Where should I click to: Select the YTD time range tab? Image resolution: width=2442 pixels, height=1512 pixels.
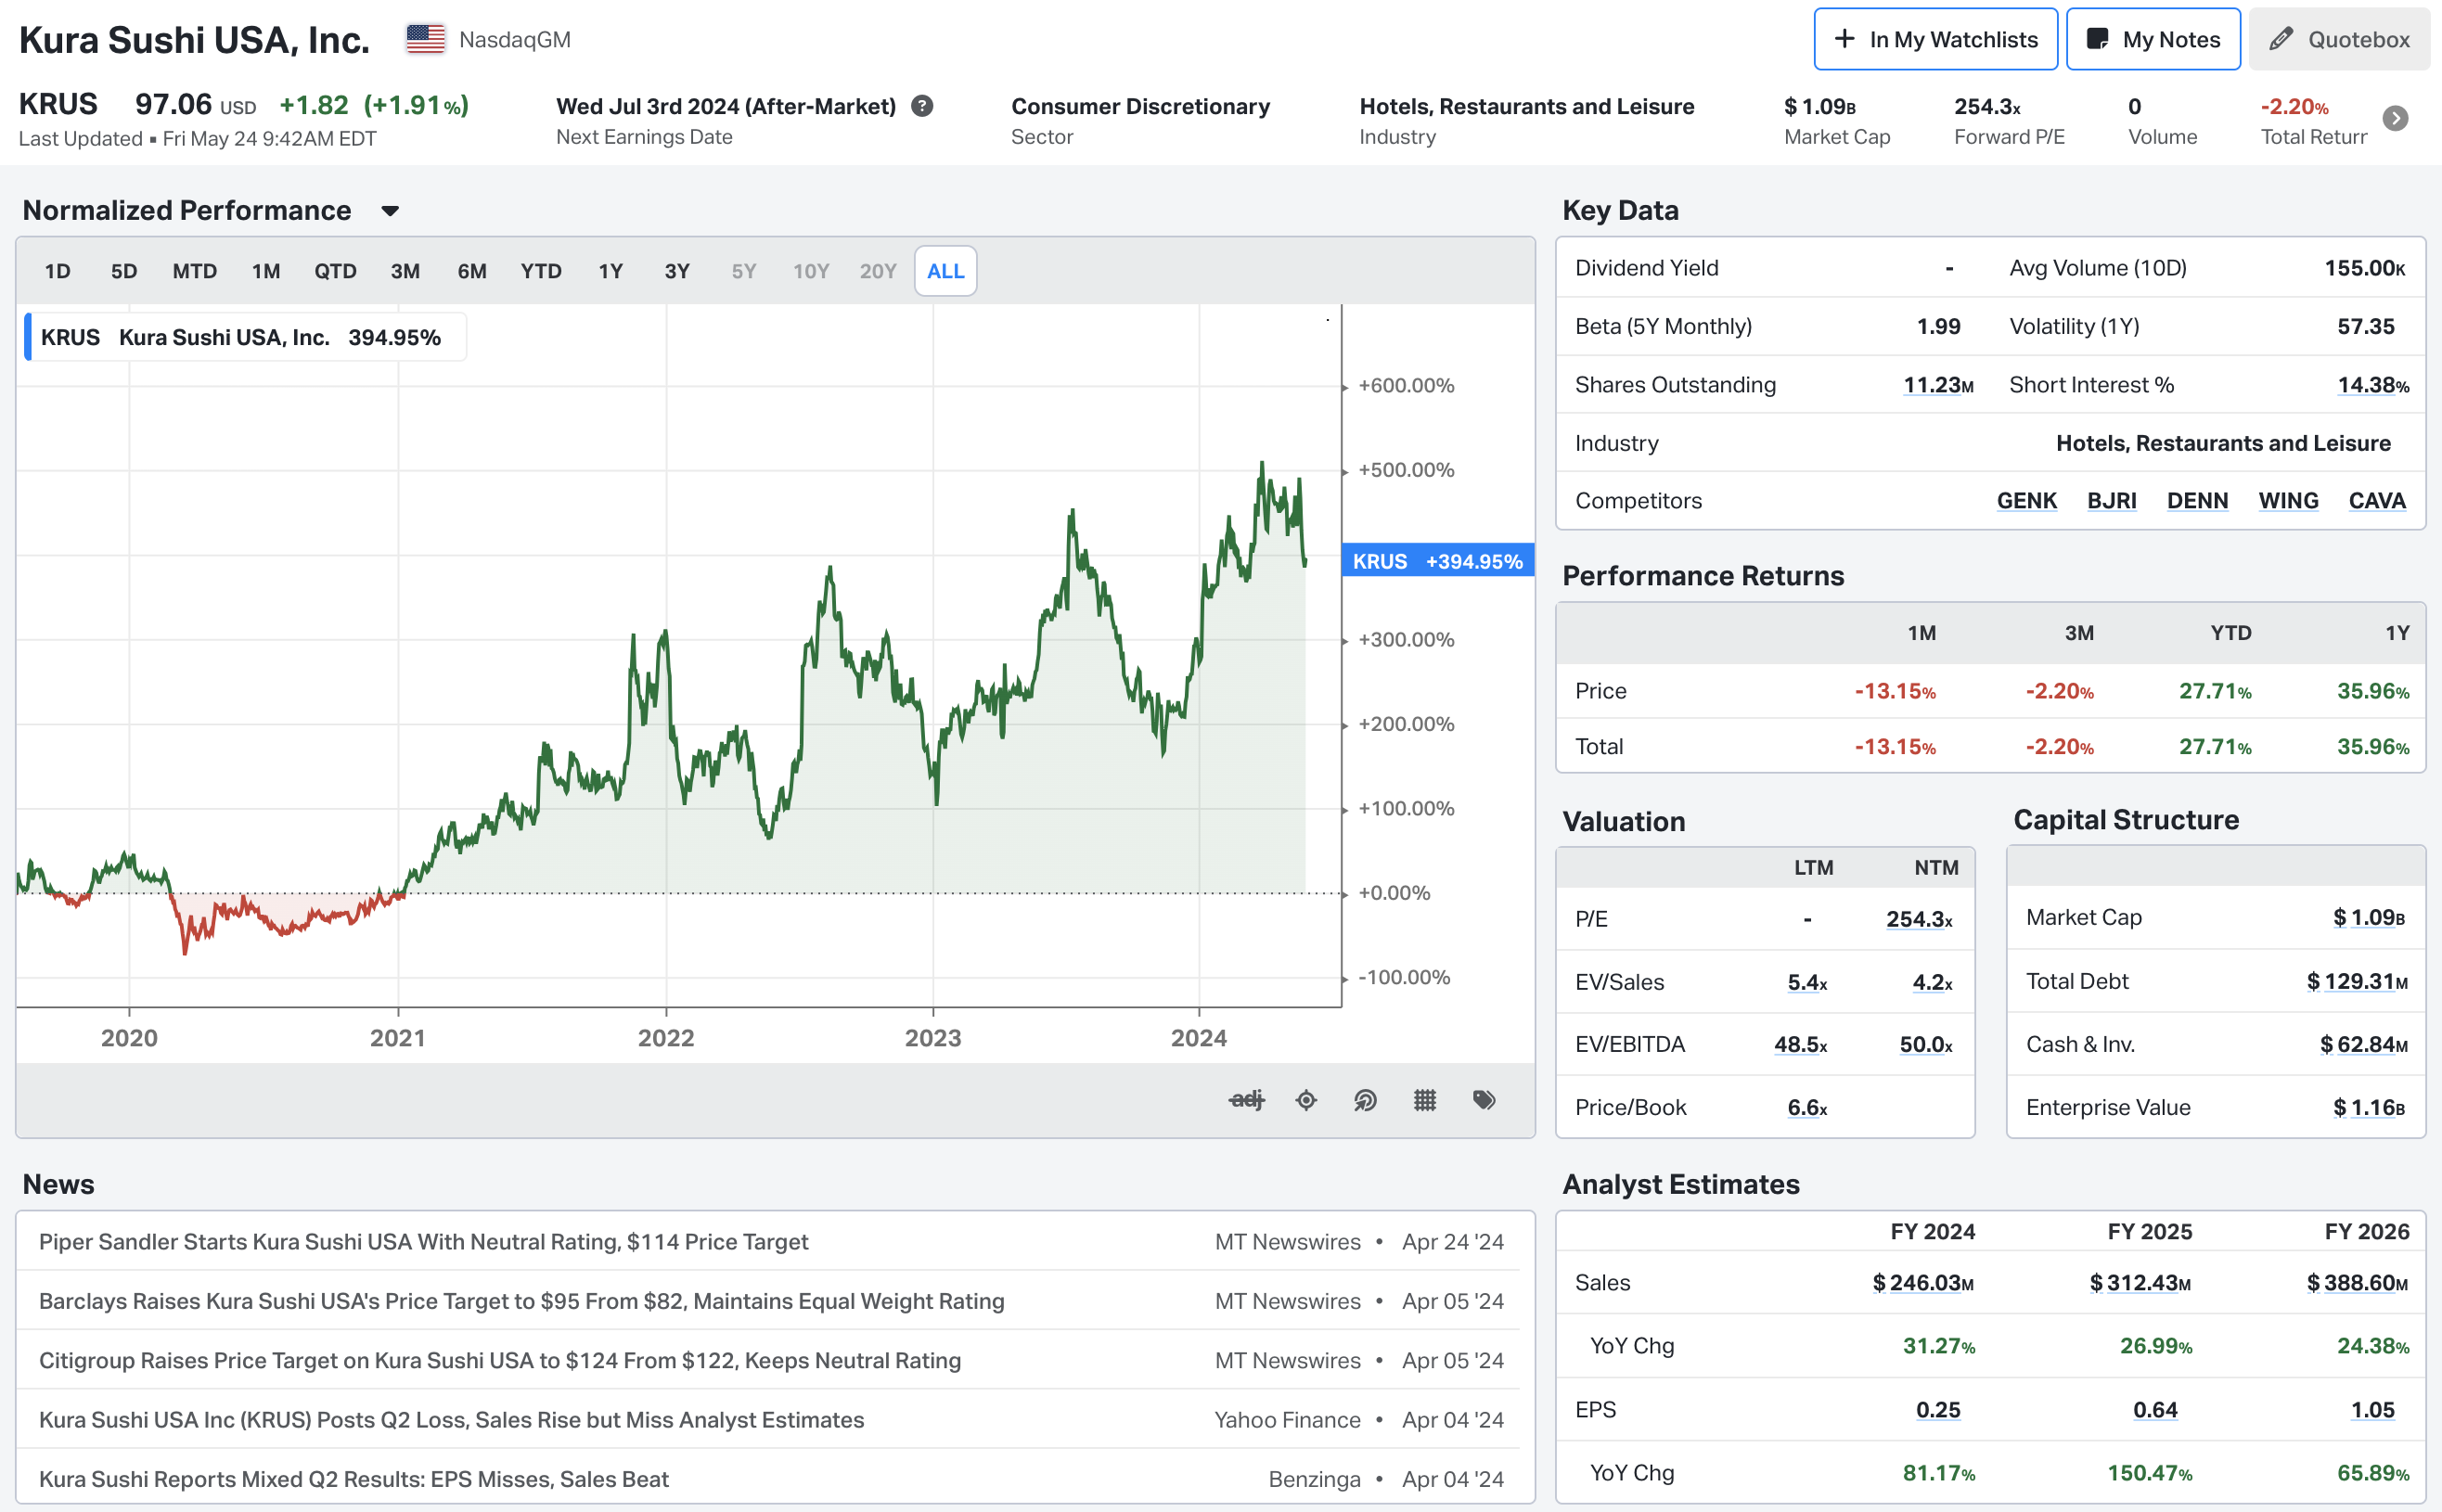[540, 271]
